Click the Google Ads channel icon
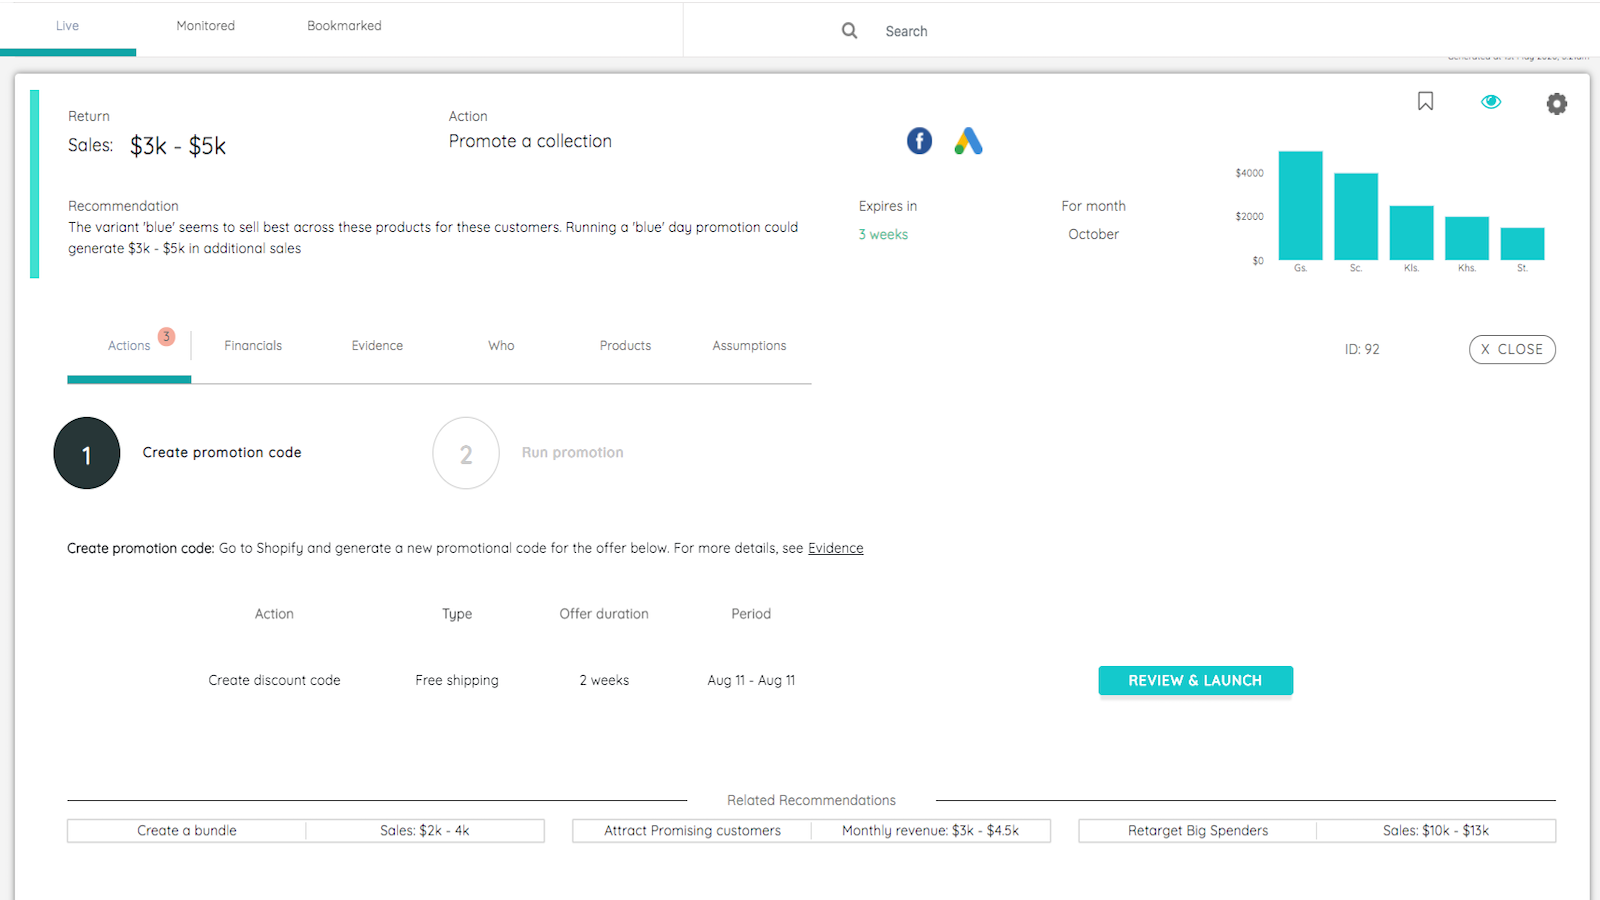This screenshot has width=1600, height=900. click(x=968, y=141)
